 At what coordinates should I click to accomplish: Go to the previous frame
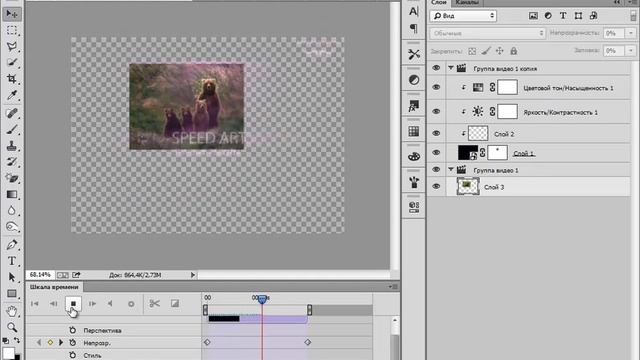(53, 304)
